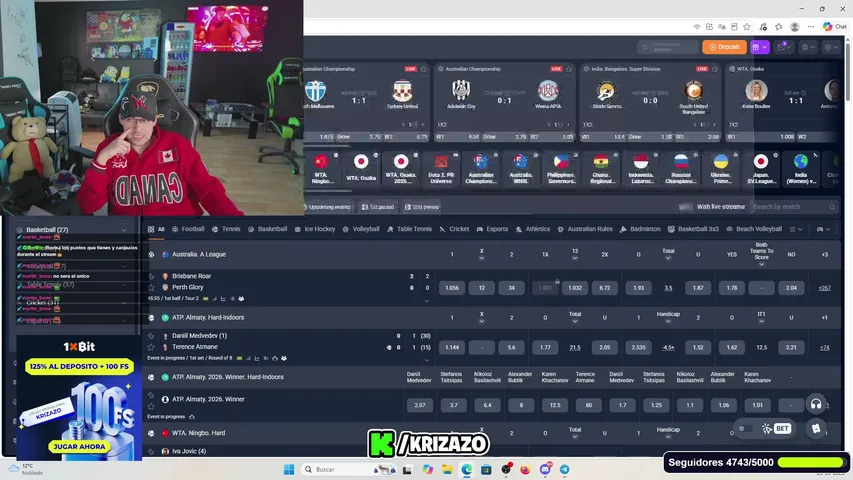The image size is (853, 480).
Task: Expand the Both Teams To Score dropdown
Action: click(761, 264)
